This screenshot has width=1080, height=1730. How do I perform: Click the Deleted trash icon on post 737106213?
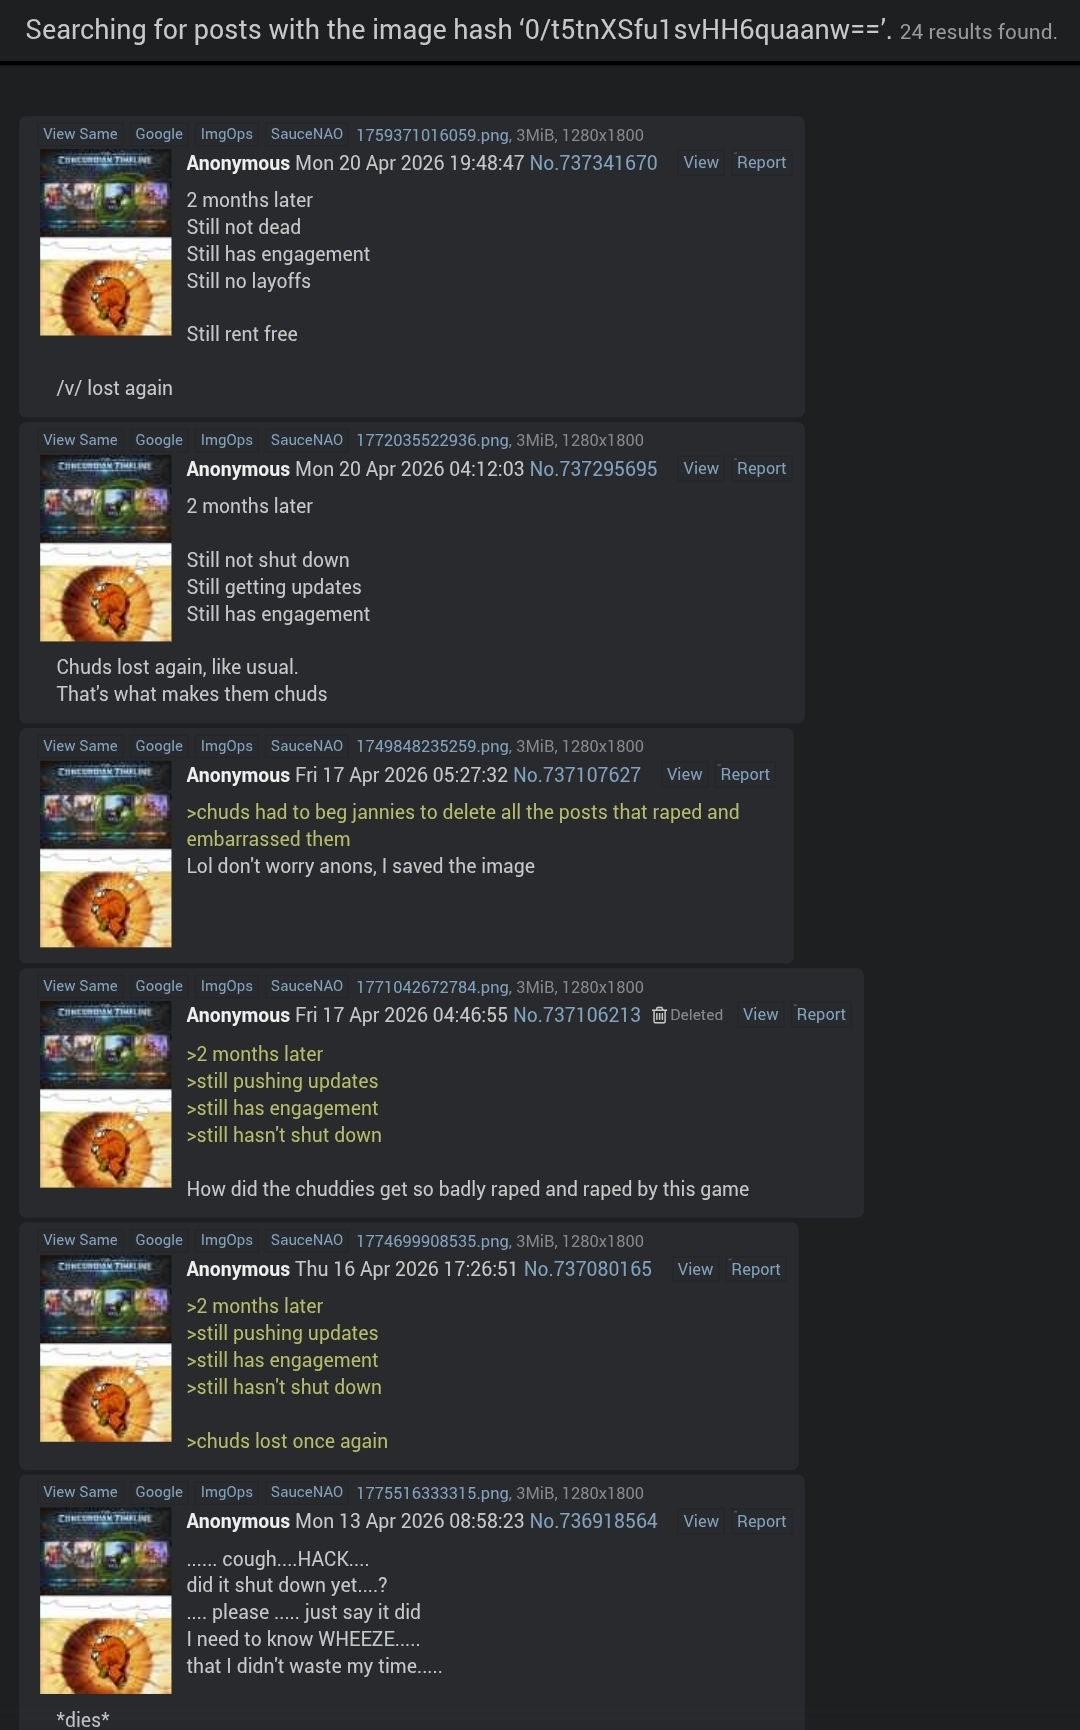coord(659,1015)
